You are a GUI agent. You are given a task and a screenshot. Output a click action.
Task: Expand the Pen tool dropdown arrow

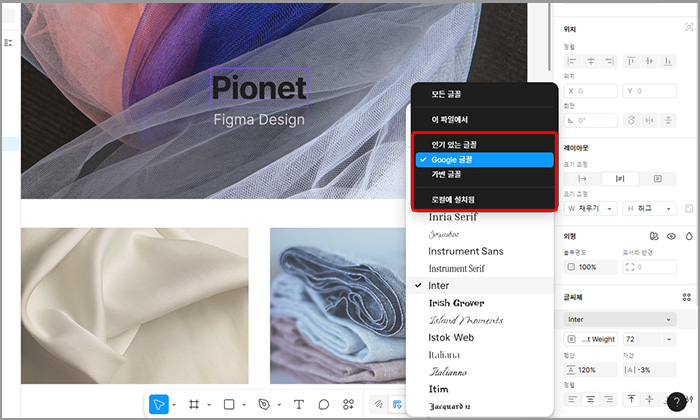pyautogui.click(x=279, y=405)
